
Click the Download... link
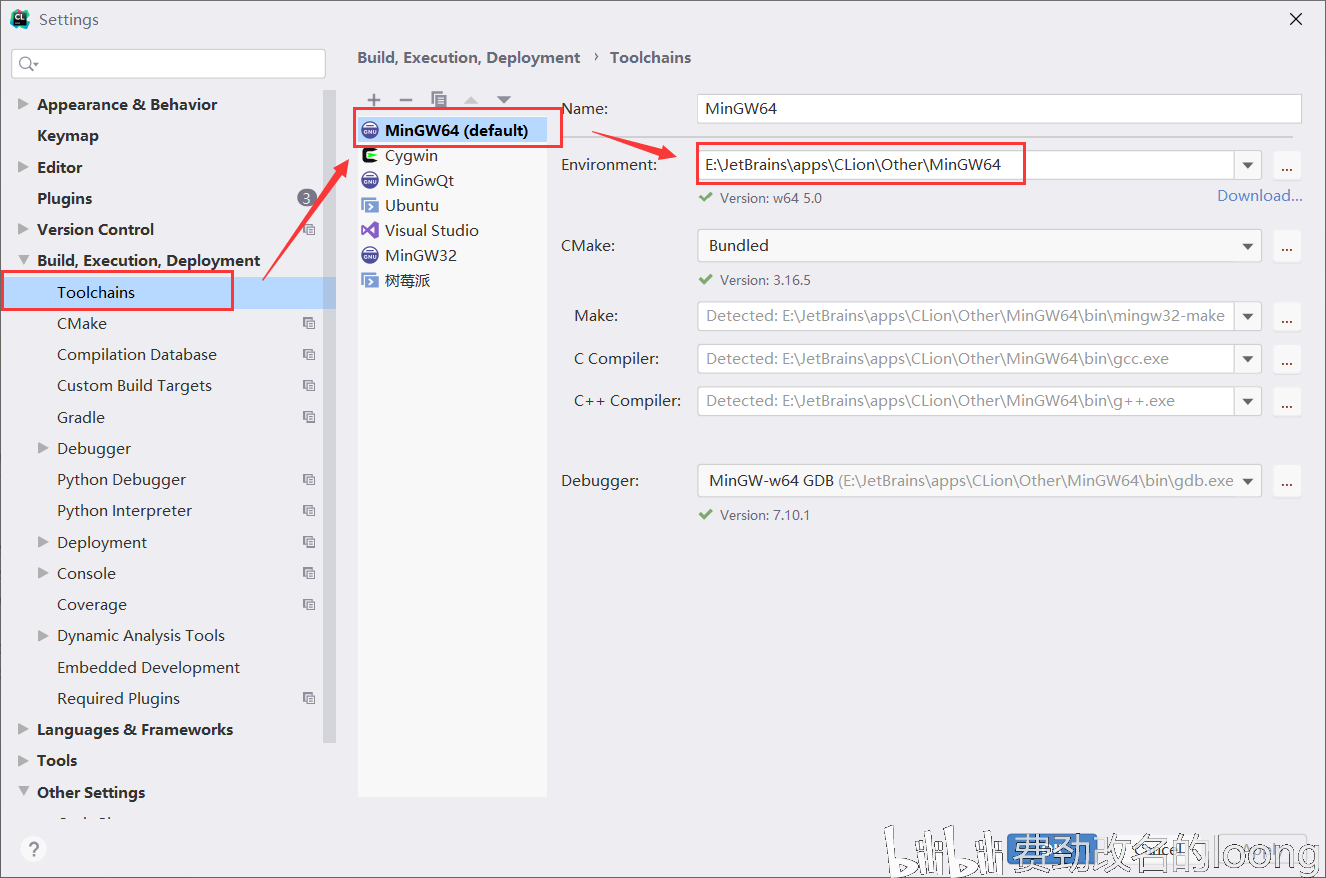(1259, 196)
